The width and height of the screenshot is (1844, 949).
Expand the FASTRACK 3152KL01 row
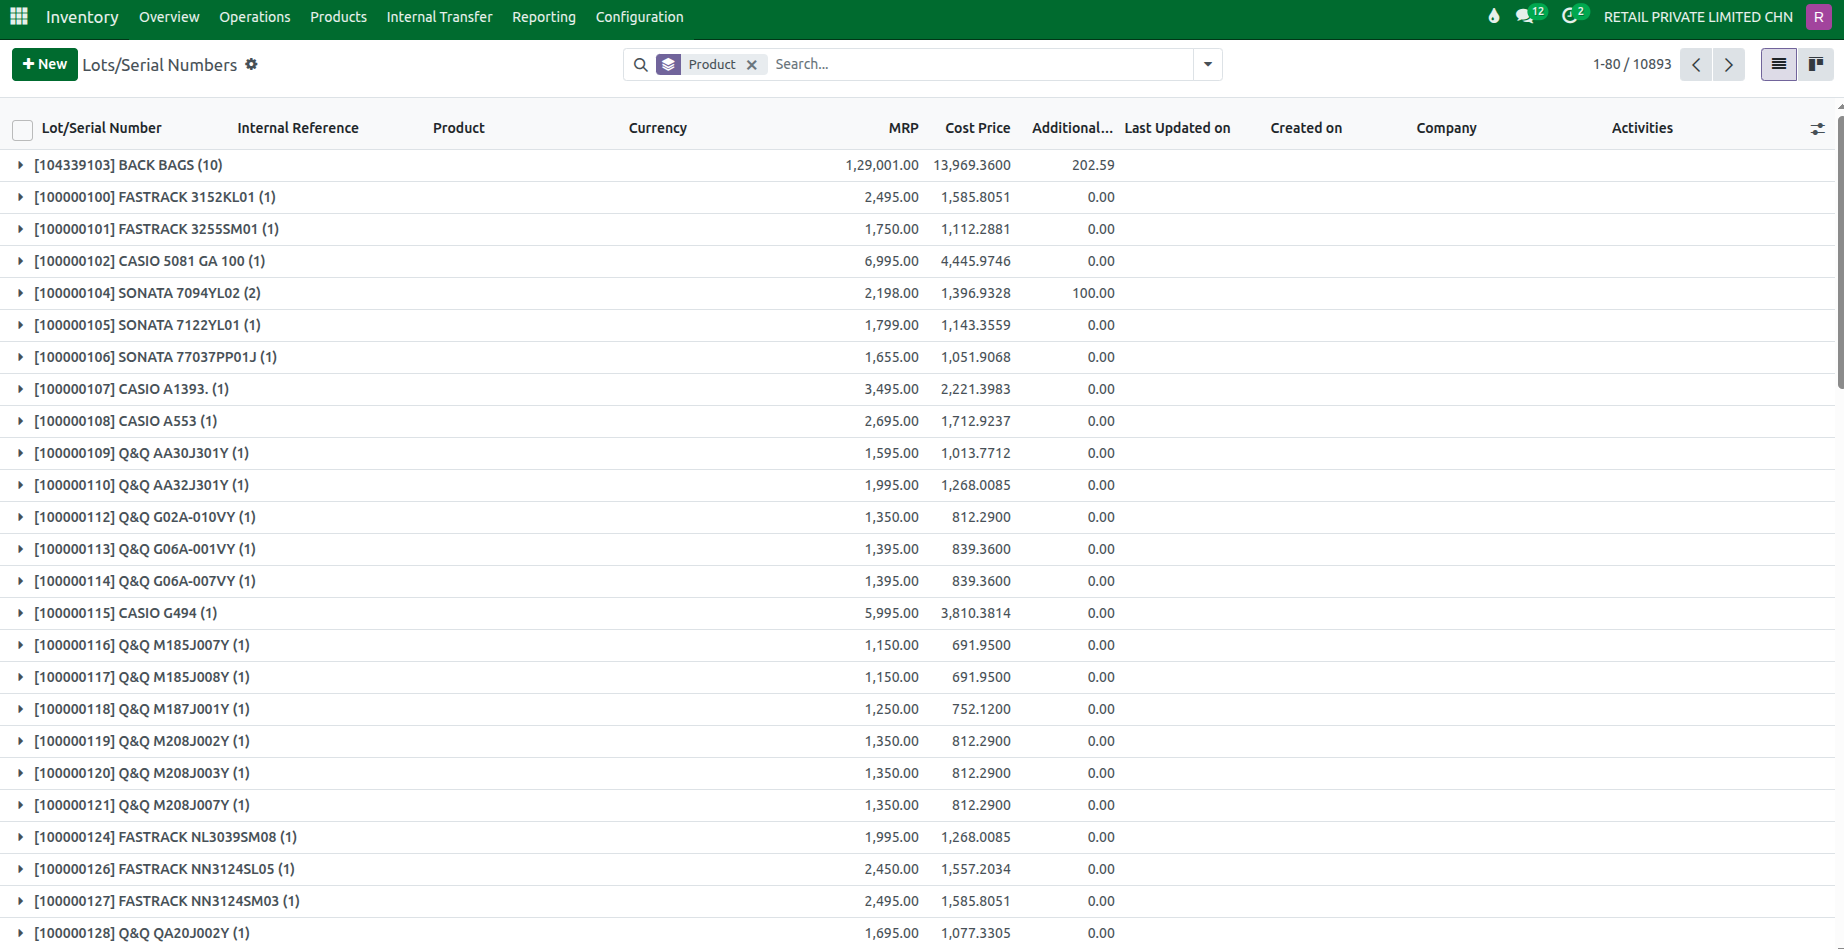pos(20,197)
